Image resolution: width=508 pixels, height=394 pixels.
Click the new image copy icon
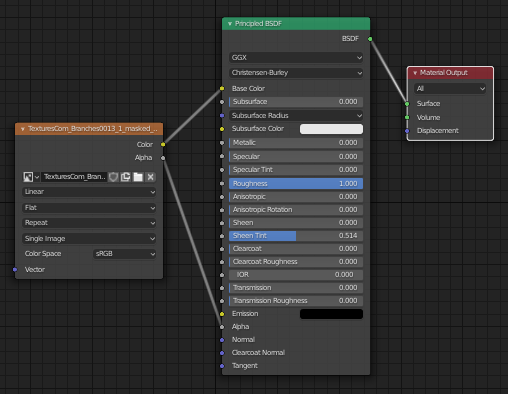point(126,177)
